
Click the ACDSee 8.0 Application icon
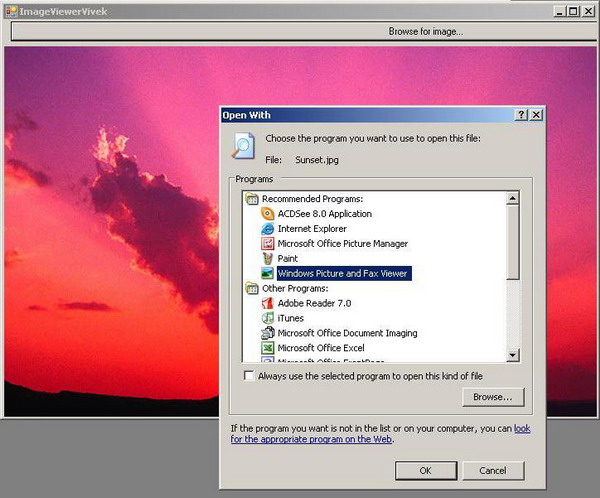(x=267, y=214)
